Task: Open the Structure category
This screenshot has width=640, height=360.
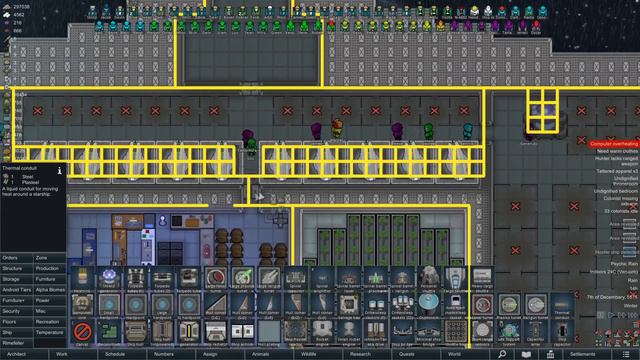Action: [x=17, y=269]
